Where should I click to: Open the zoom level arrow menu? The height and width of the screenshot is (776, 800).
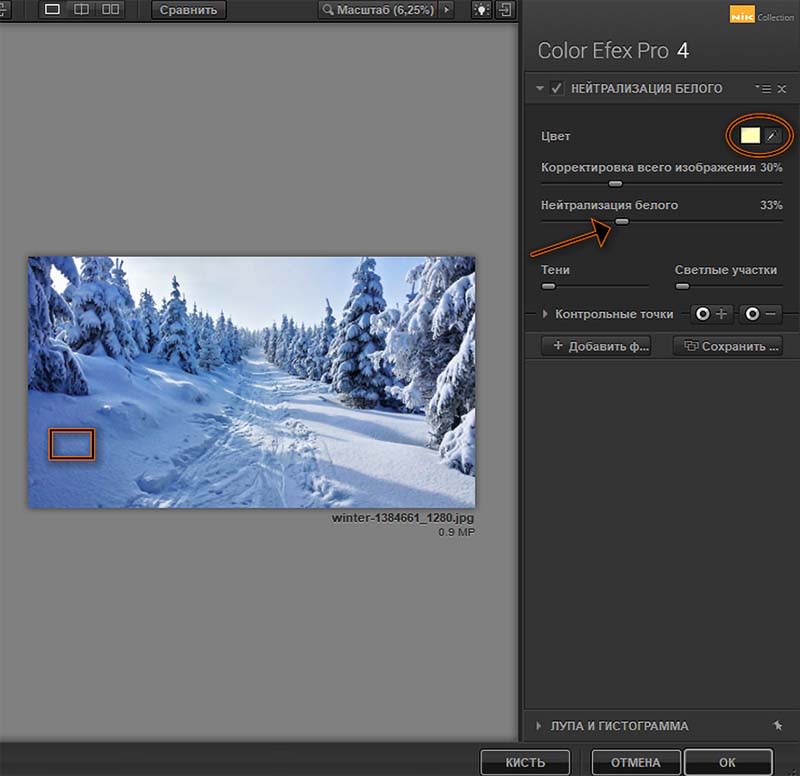point(446,10)
